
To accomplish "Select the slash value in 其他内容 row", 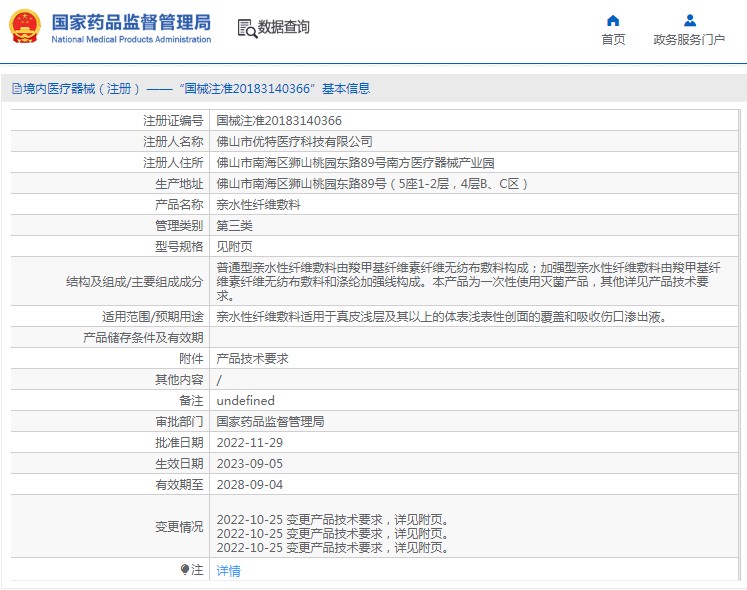I will 219,380.
